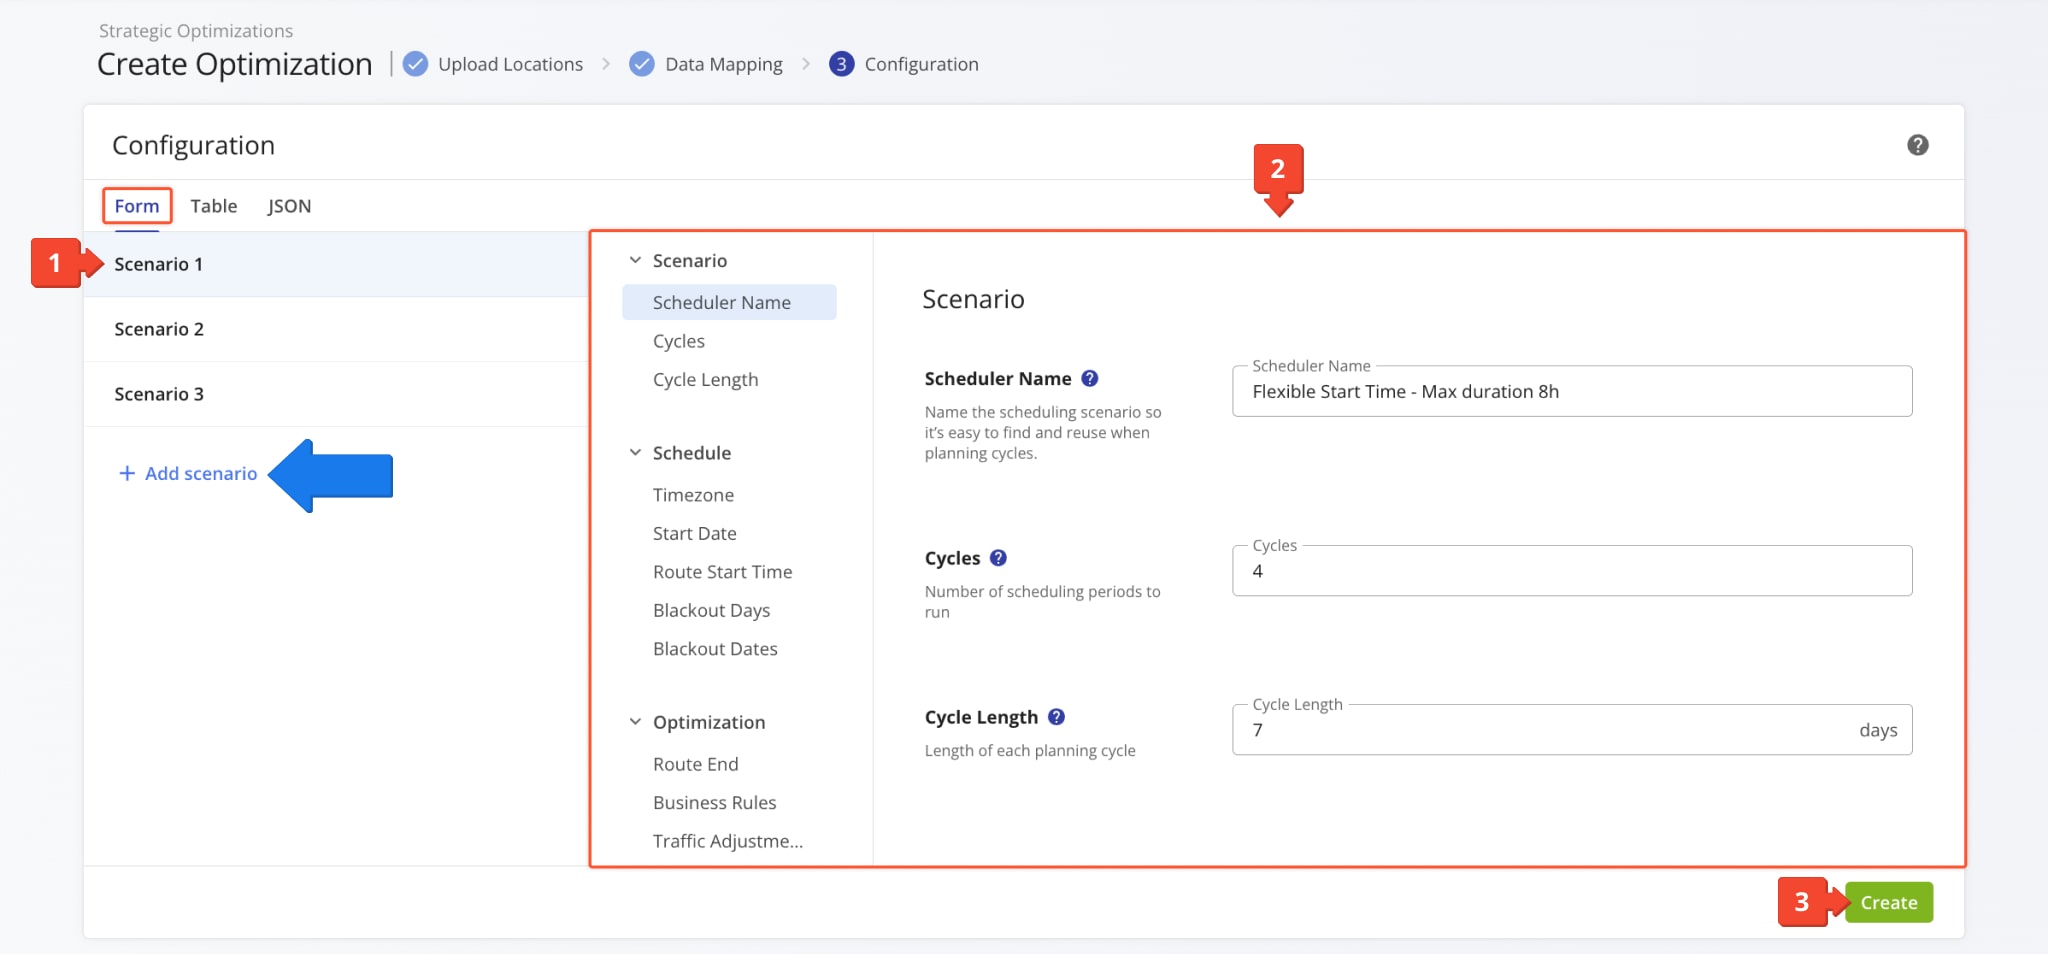Switch to the JSON tab
Viewport: 2048px width, 954px height.
click(289, 206)
